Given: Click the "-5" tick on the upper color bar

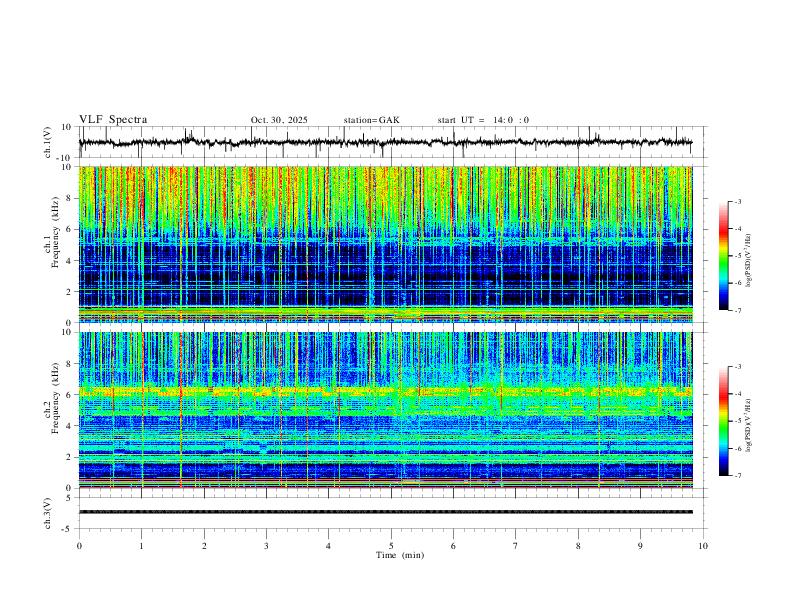Looking at the screenshot, I should tap(737, 256).
